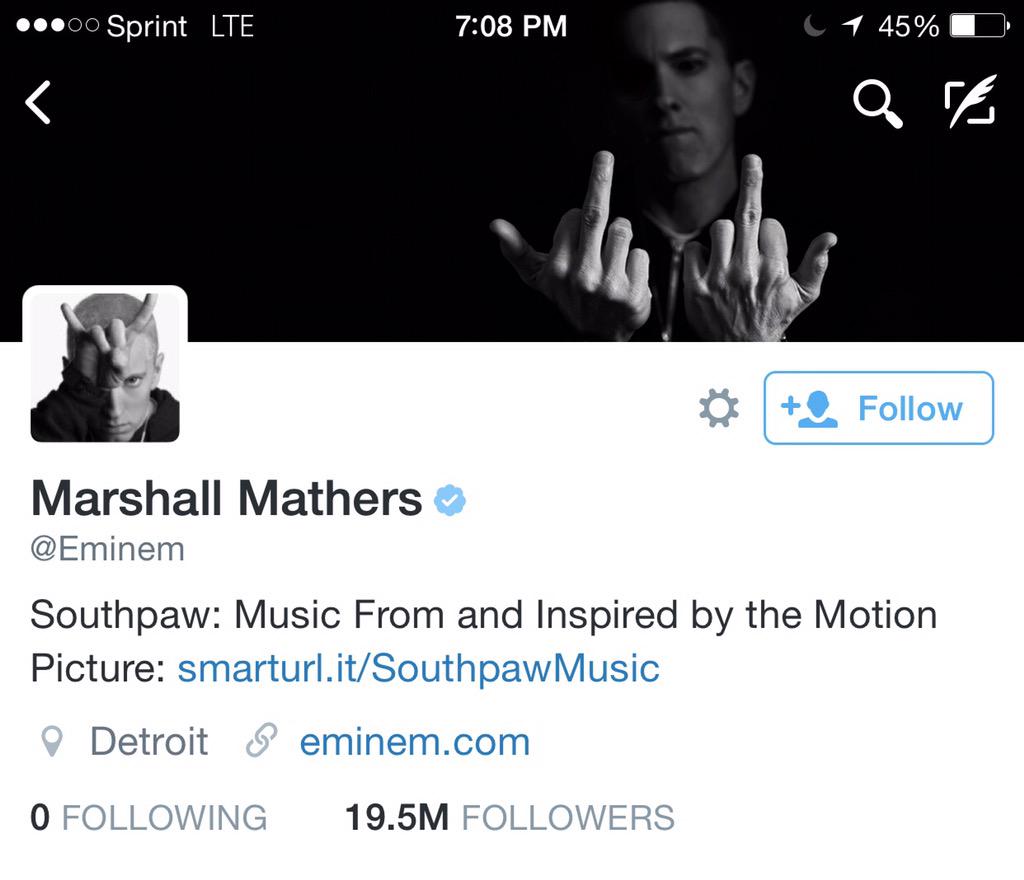Viewport: 1024px width, 880px height.
Task: Tap the chain link icon
Action: click(261, 740)
